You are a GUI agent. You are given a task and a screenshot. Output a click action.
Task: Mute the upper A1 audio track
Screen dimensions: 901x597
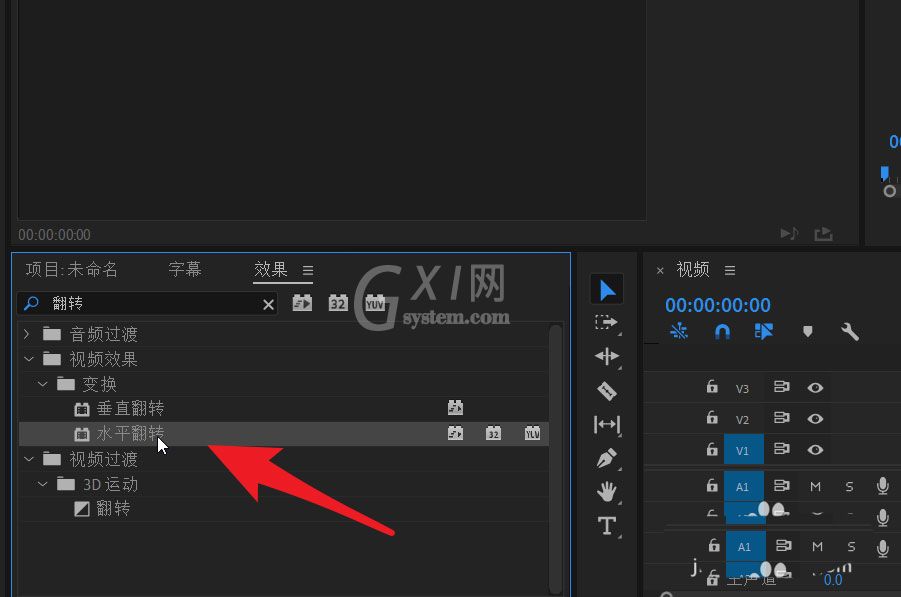click(815, 487)
